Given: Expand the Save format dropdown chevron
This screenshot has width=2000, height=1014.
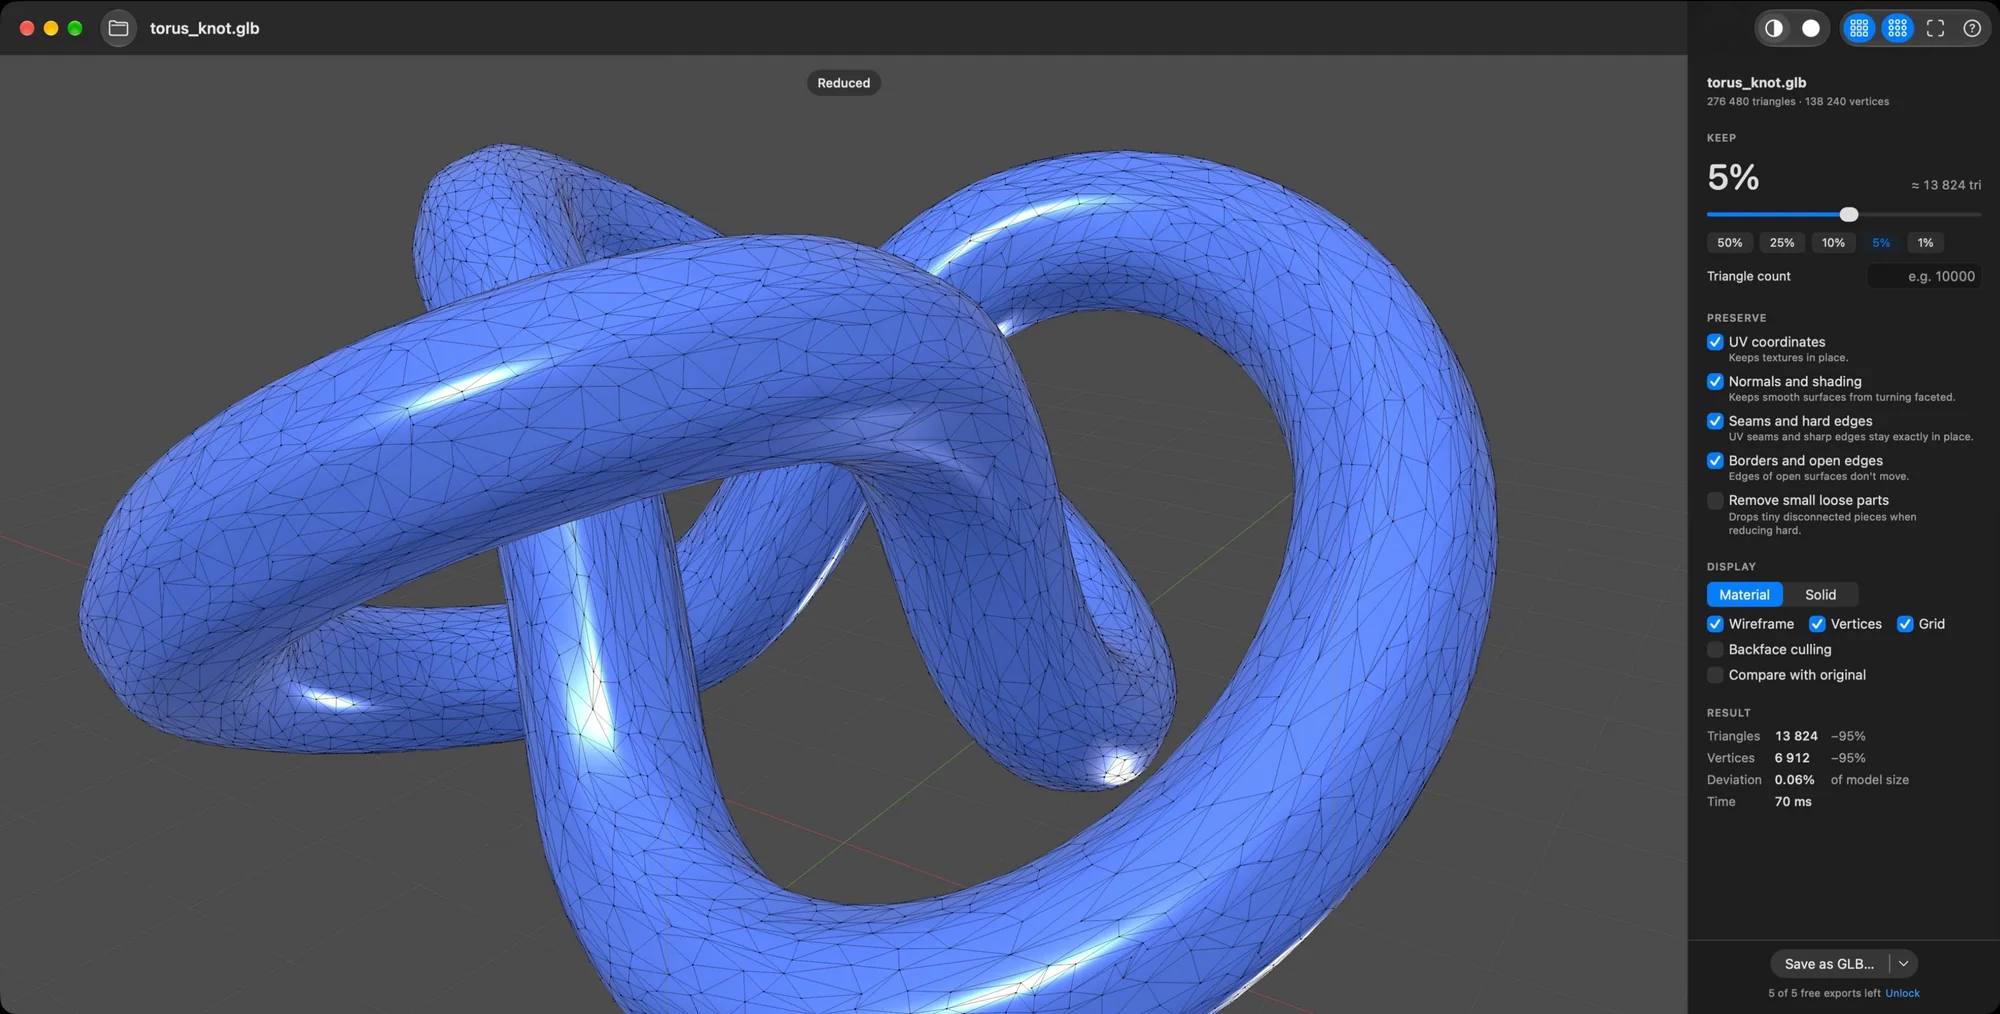Looking at the screenshot, I should point(1904,964).
